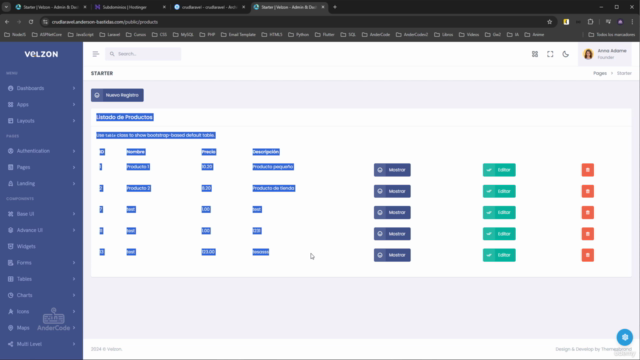Screen dimensions: 640x360
Task: Expand the Dashboards sidebar menu
Action: (41, 88)
